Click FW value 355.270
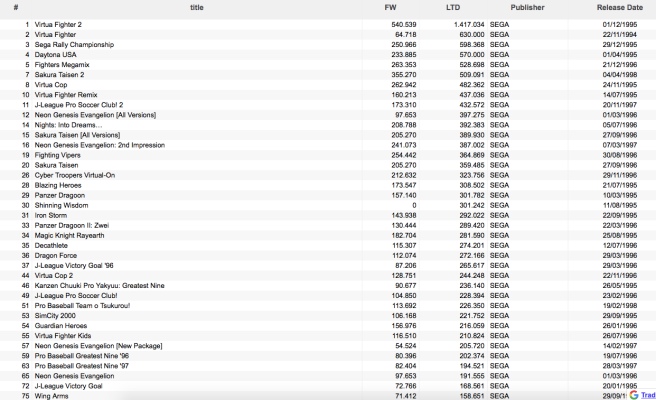The width and height of the screenshot is (656, 400). tap(404, 75)
